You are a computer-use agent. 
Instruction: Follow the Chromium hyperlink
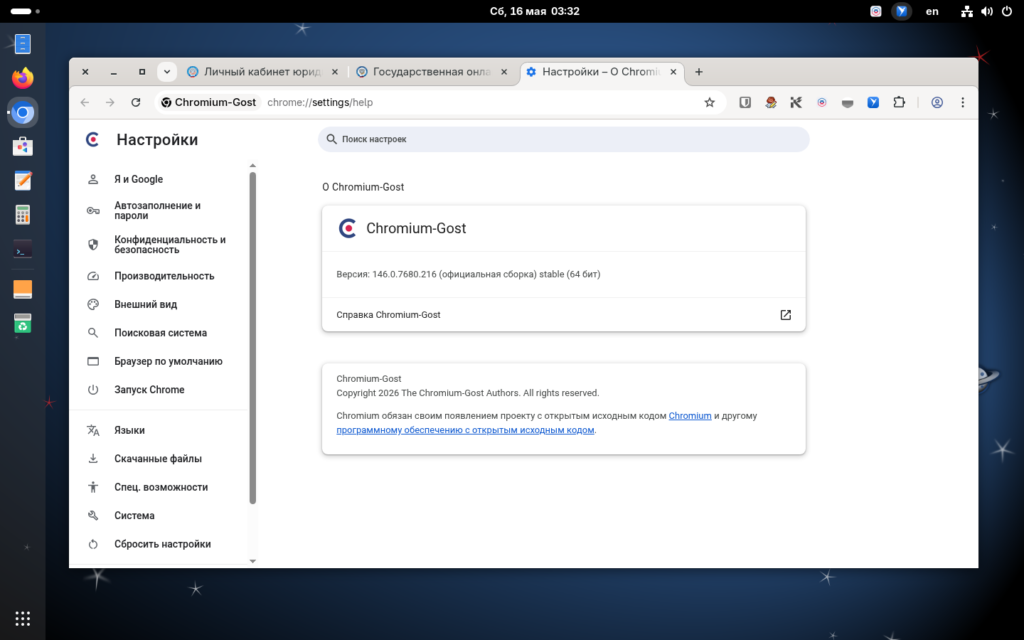point(690,415)
